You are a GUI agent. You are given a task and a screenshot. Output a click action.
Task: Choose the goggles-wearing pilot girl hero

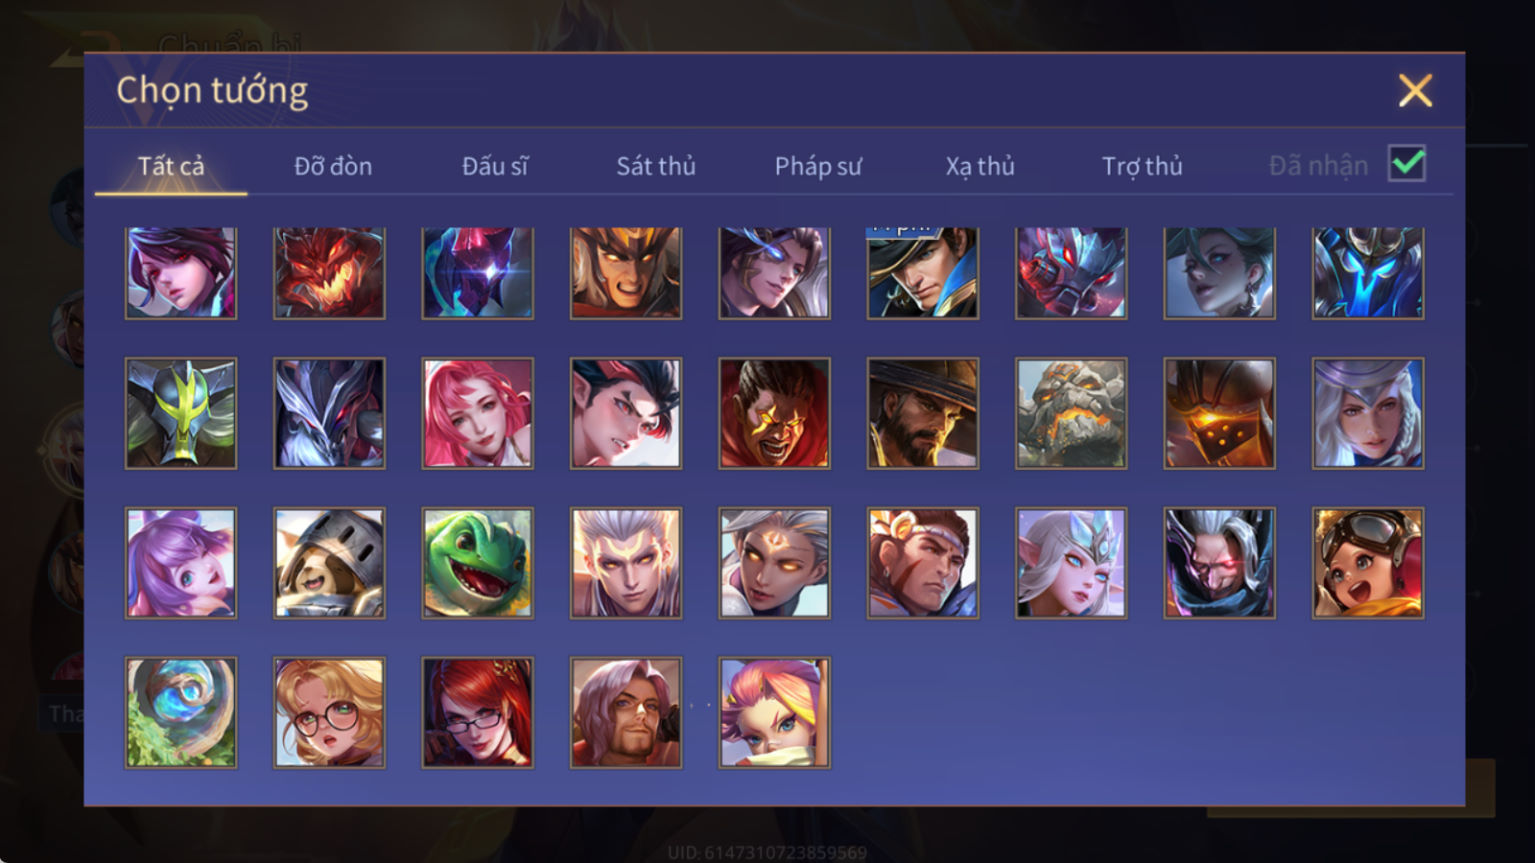click(x=1368, y=563)
